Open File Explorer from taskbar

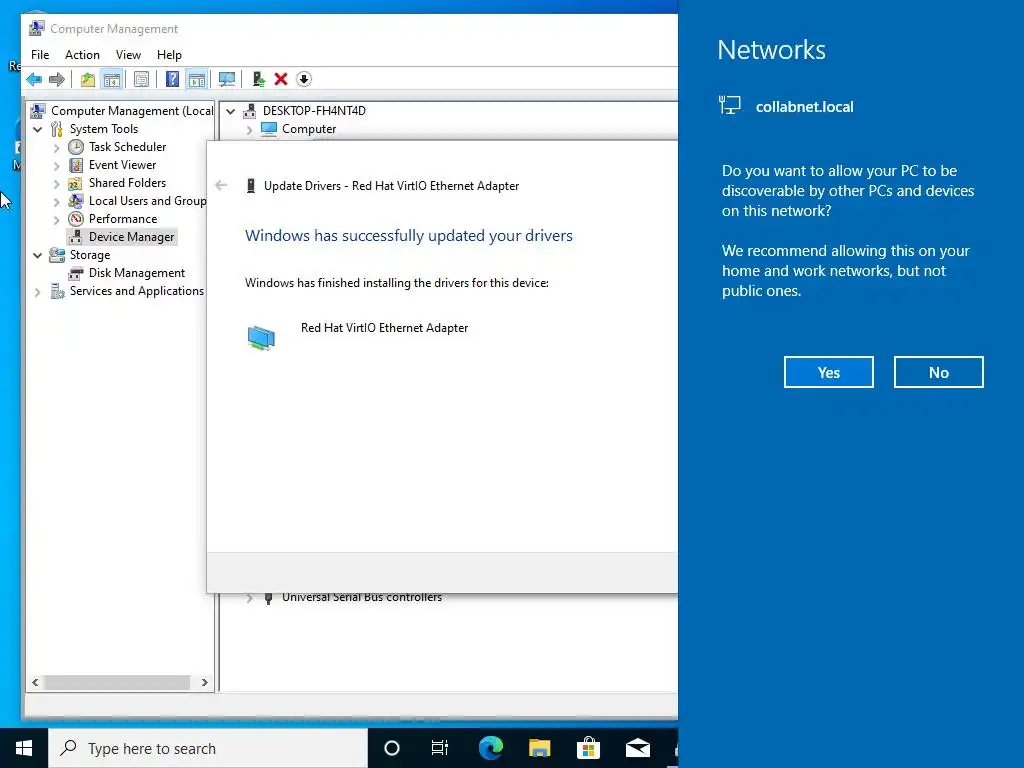(x=539, y=748)
